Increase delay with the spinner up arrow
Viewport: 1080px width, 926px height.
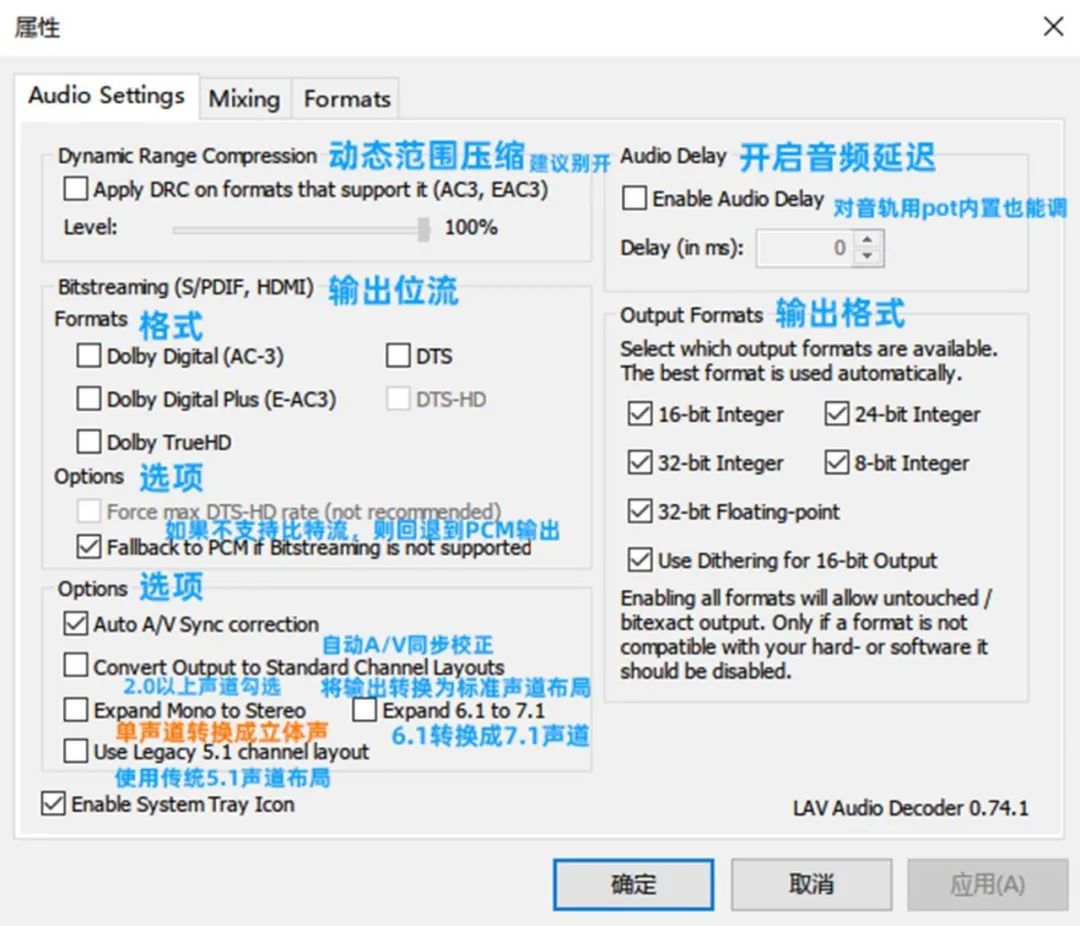(x=868, y=240)
